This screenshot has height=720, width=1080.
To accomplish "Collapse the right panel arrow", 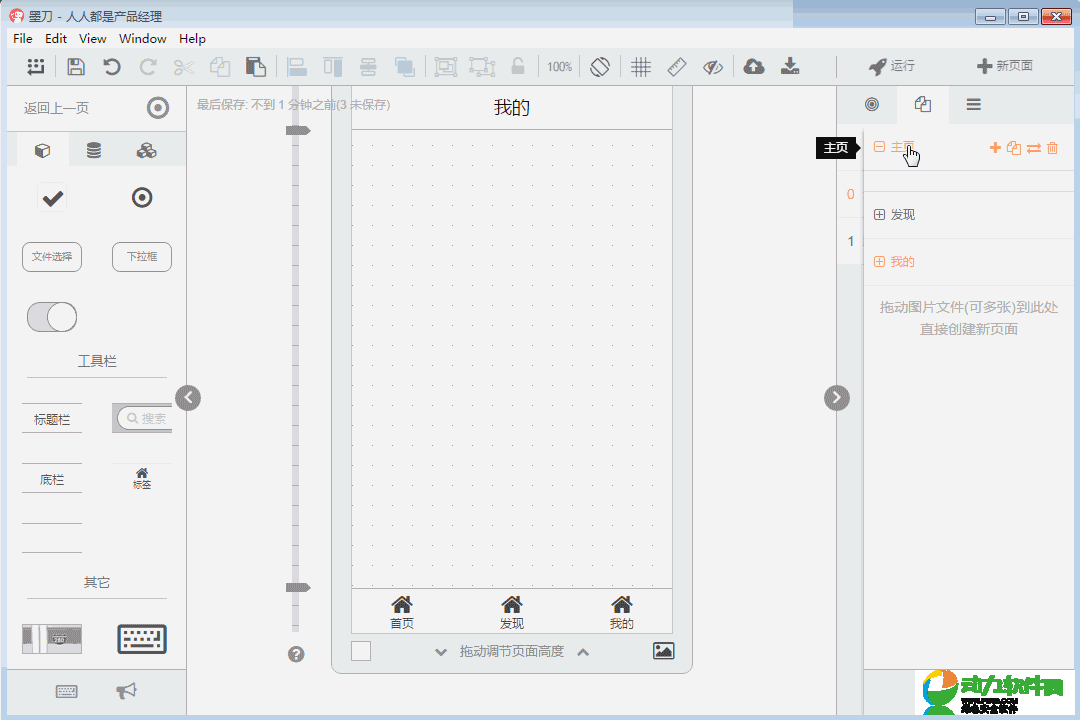I will 837,398.
